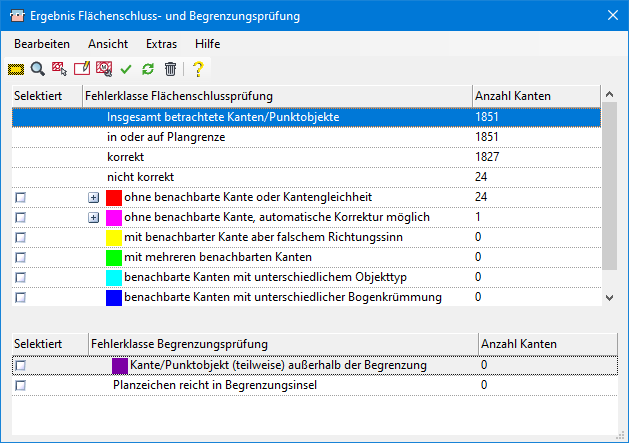
Task: Tick checkbox for 'mit mehreren benachbarten Kanten'
Action: (20, 257)
